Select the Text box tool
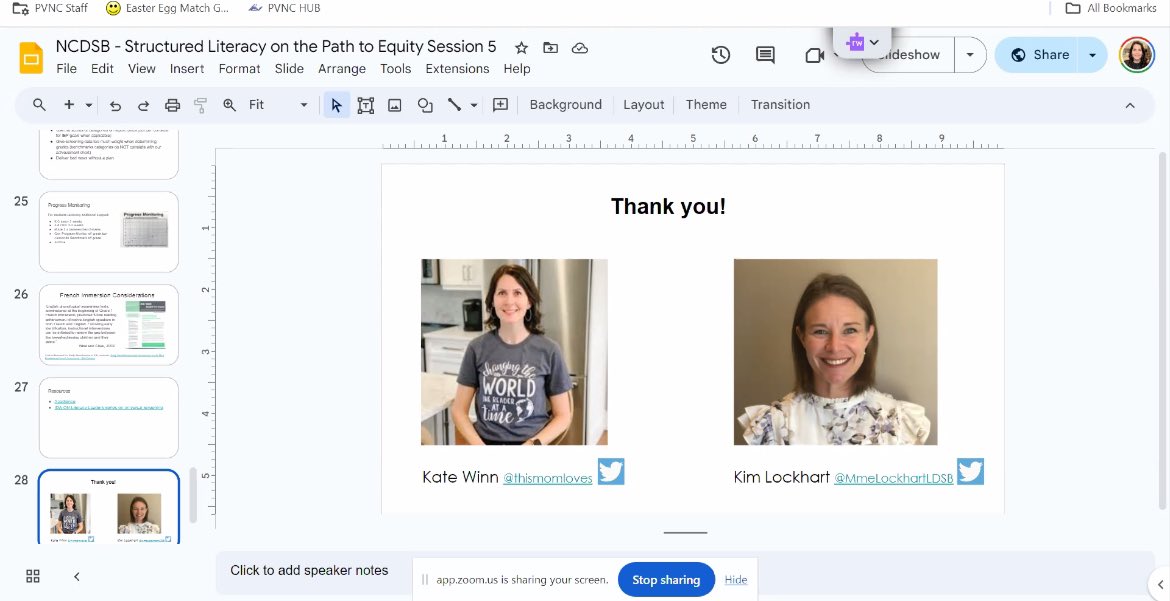This screenshot has height=601, width=1170. pos(366,105)
